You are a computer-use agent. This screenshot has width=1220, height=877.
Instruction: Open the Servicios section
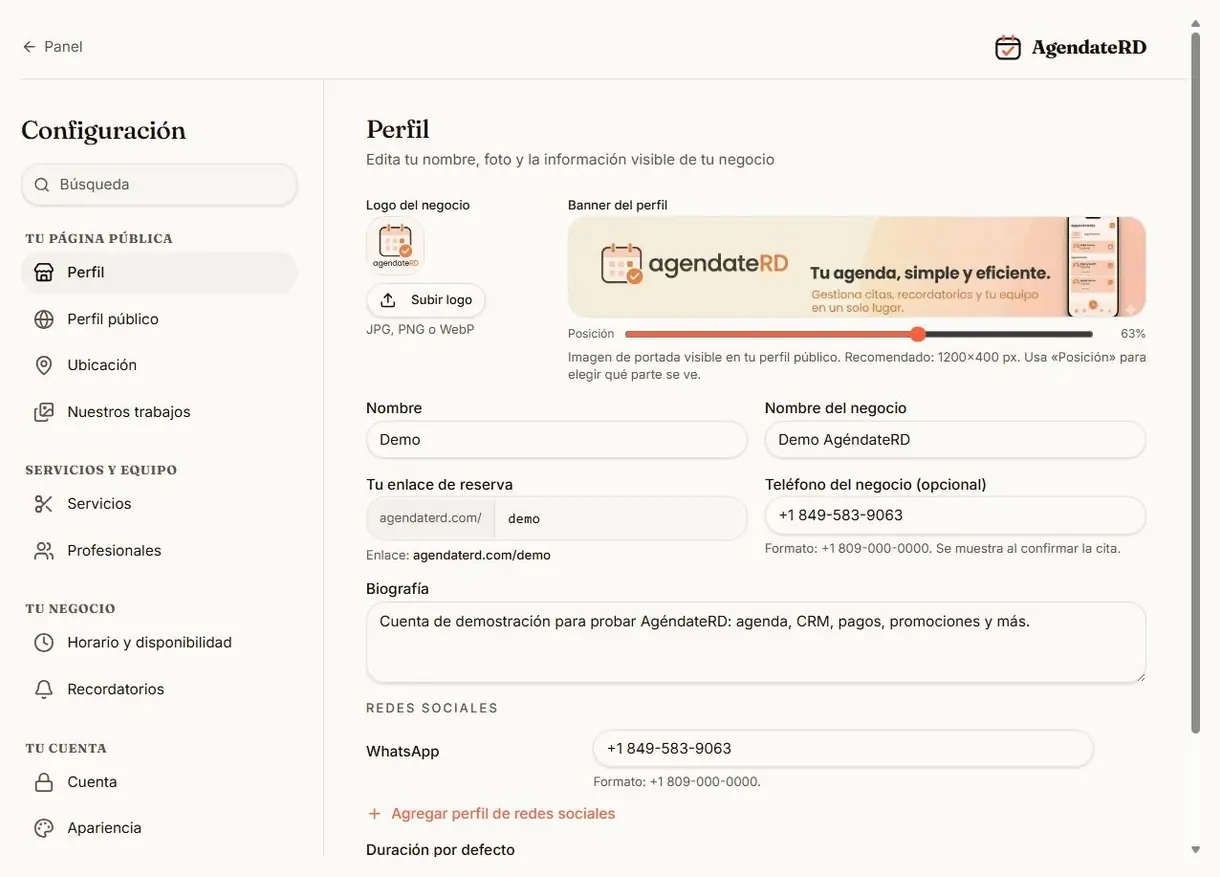click(x=159, y=504)
